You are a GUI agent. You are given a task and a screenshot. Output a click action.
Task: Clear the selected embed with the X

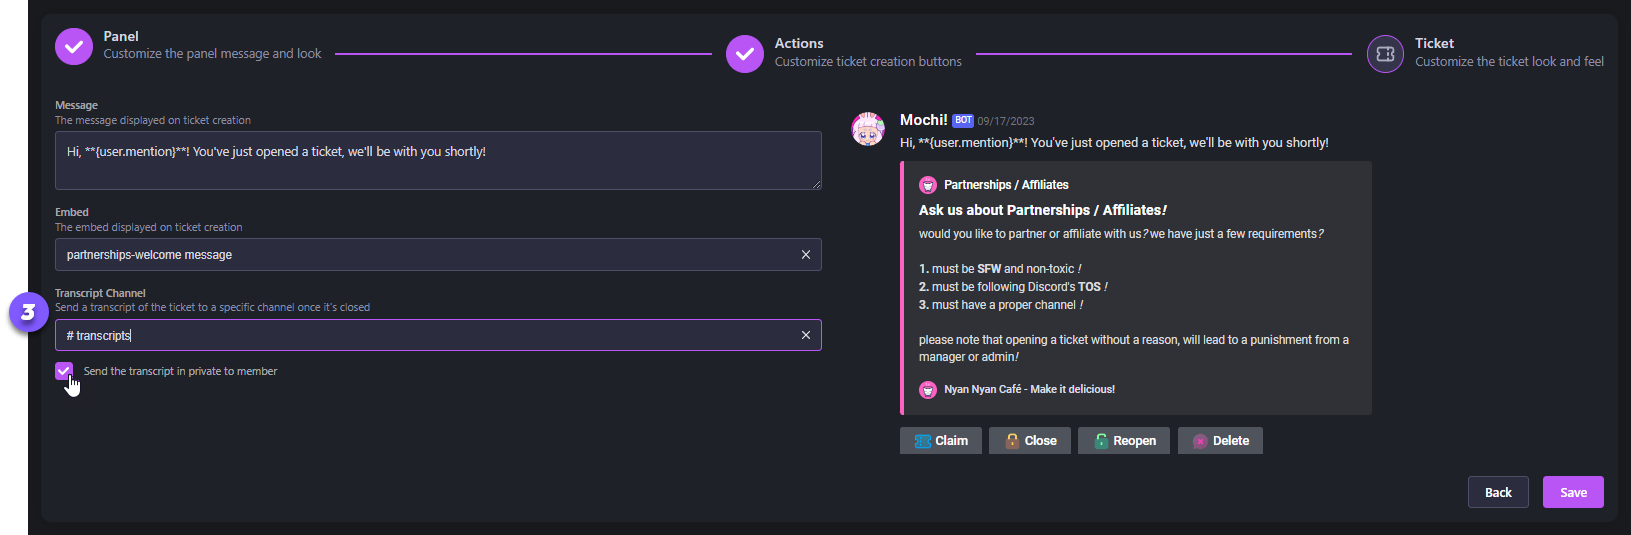(x=806, y=255)
